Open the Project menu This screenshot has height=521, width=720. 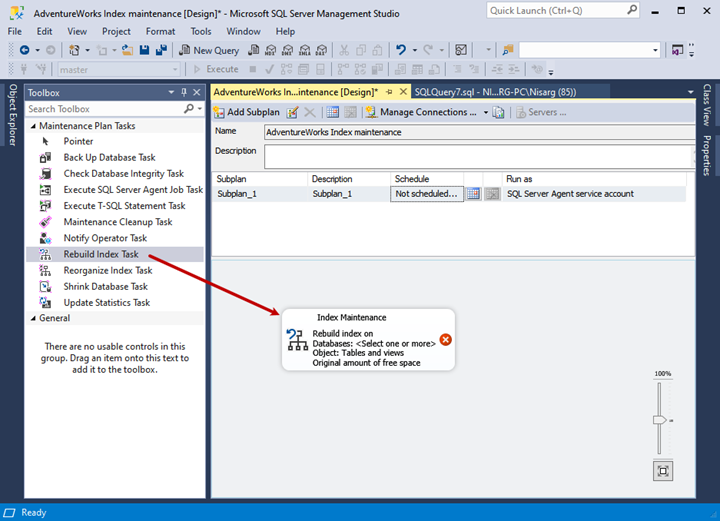(116, 31)
